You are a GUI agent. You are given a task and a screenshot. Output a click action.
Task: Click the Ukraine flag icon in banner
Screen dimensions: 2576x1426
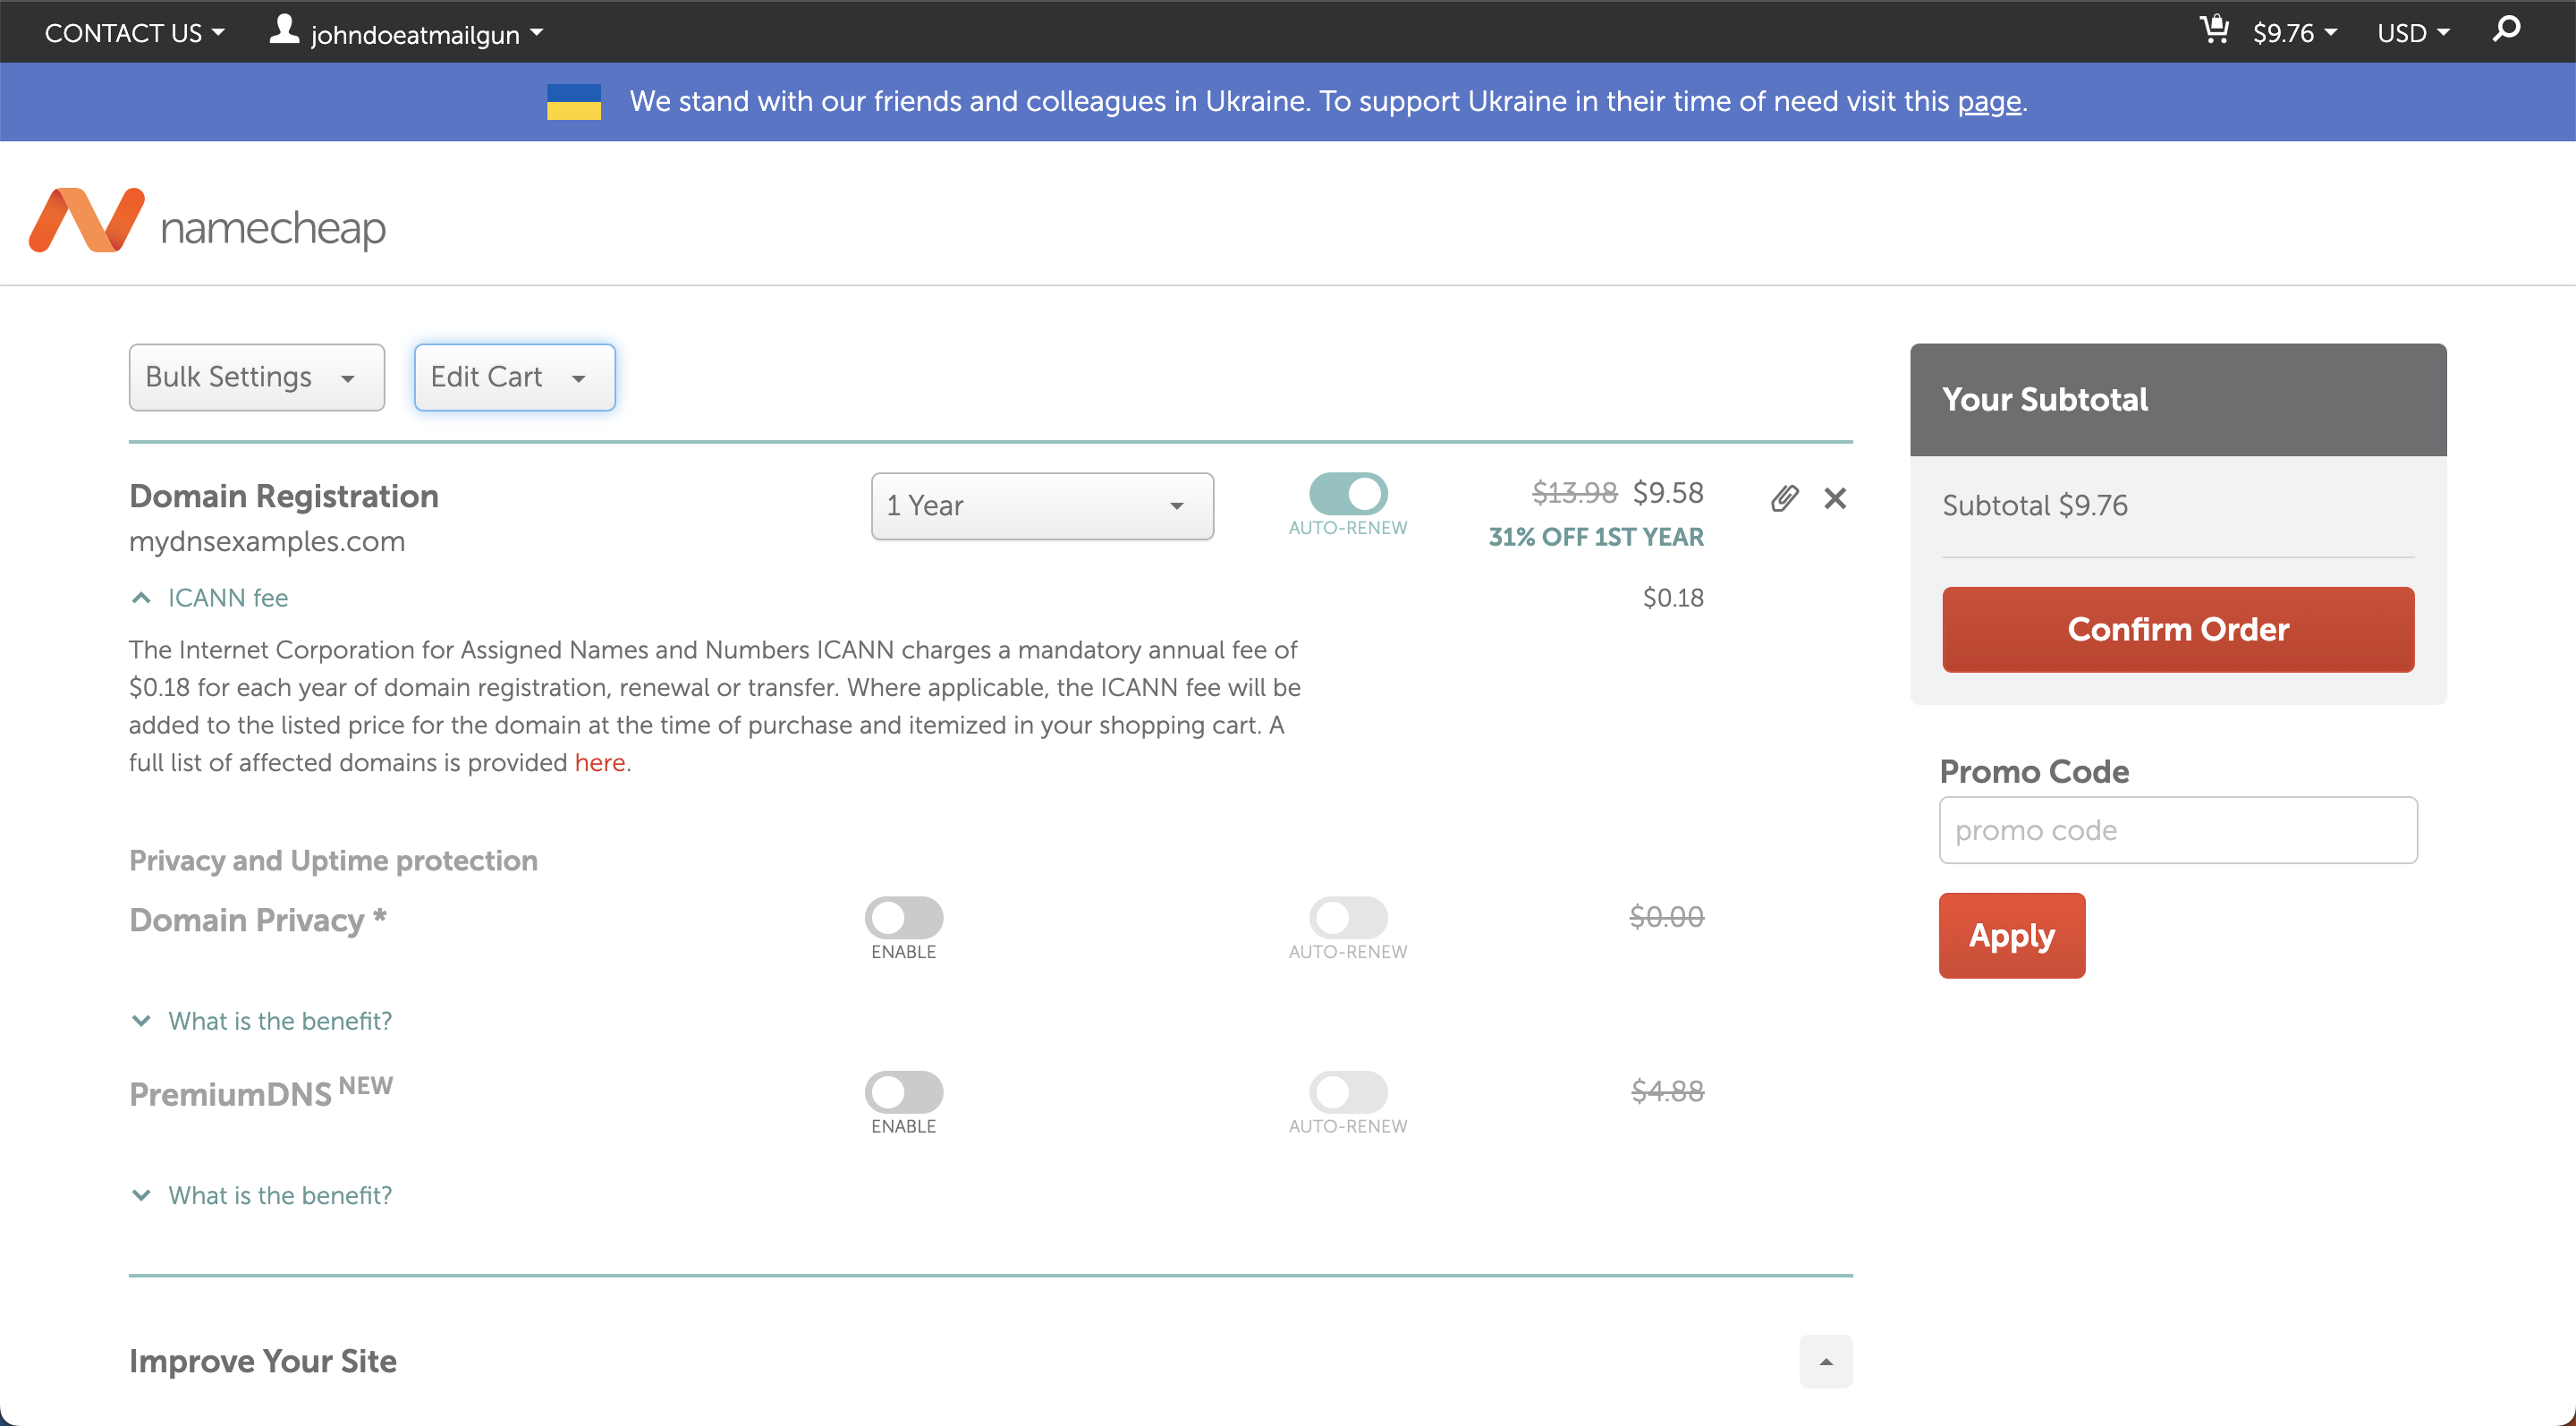[x=574, y=102]
